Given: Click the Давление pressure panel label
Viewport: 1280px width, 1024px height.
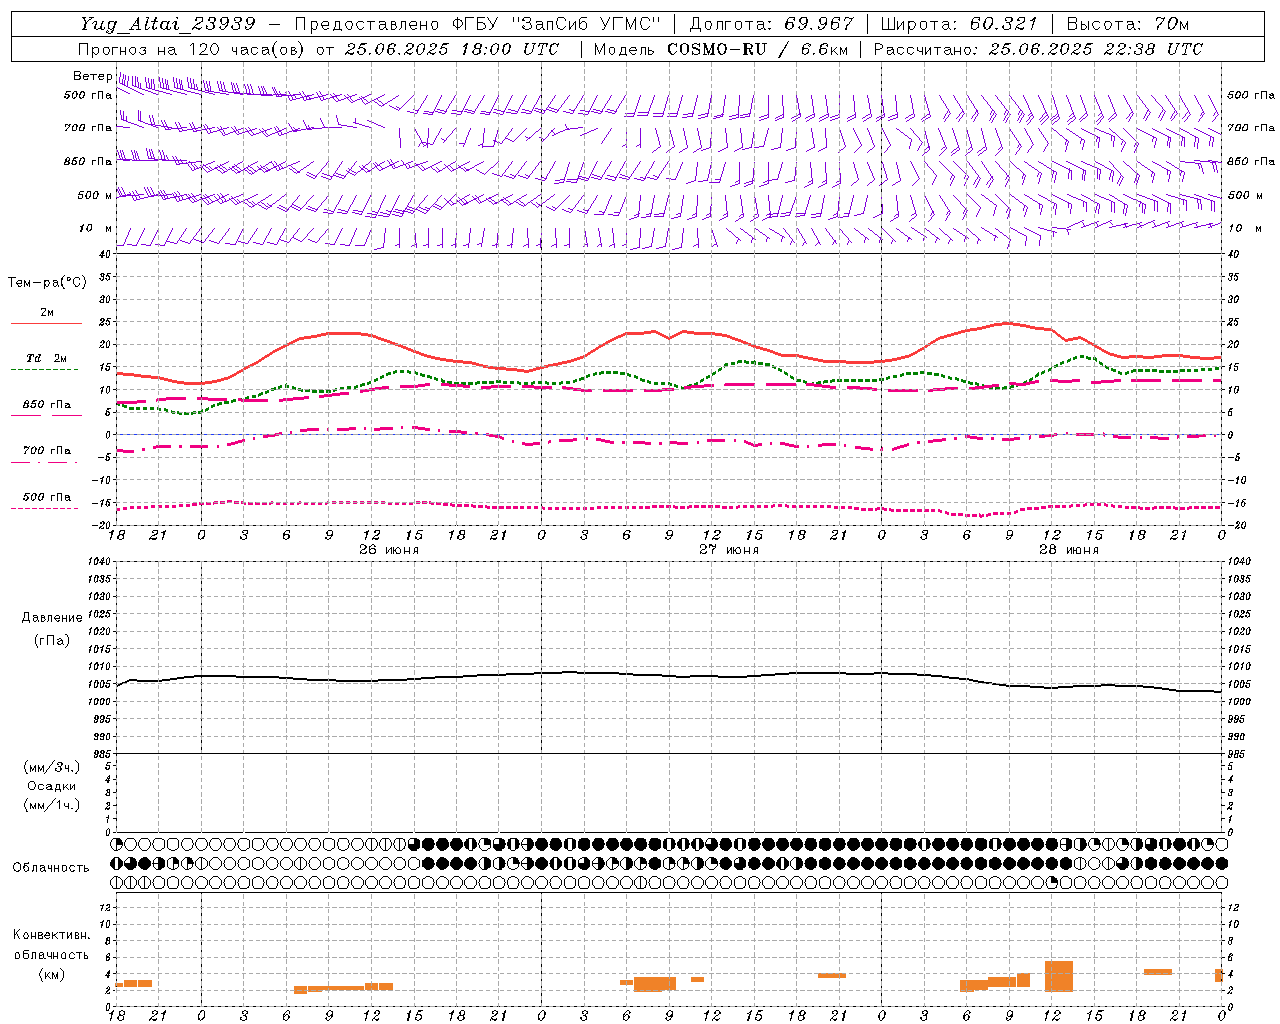Looking at the screenshot, I should pyautogui.click(x=52, y=618).
